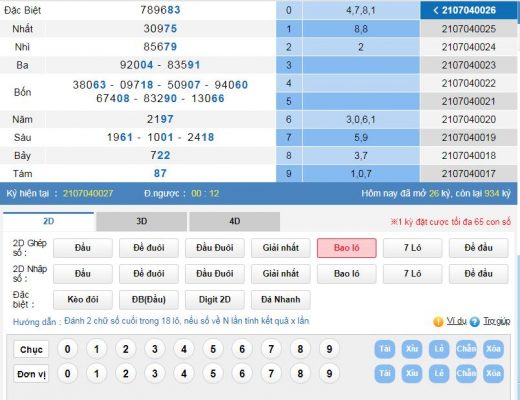Choose Đầu in 2D Nhập số row
The width and height of the screenshot is (520, 400).
coord(83,274)
